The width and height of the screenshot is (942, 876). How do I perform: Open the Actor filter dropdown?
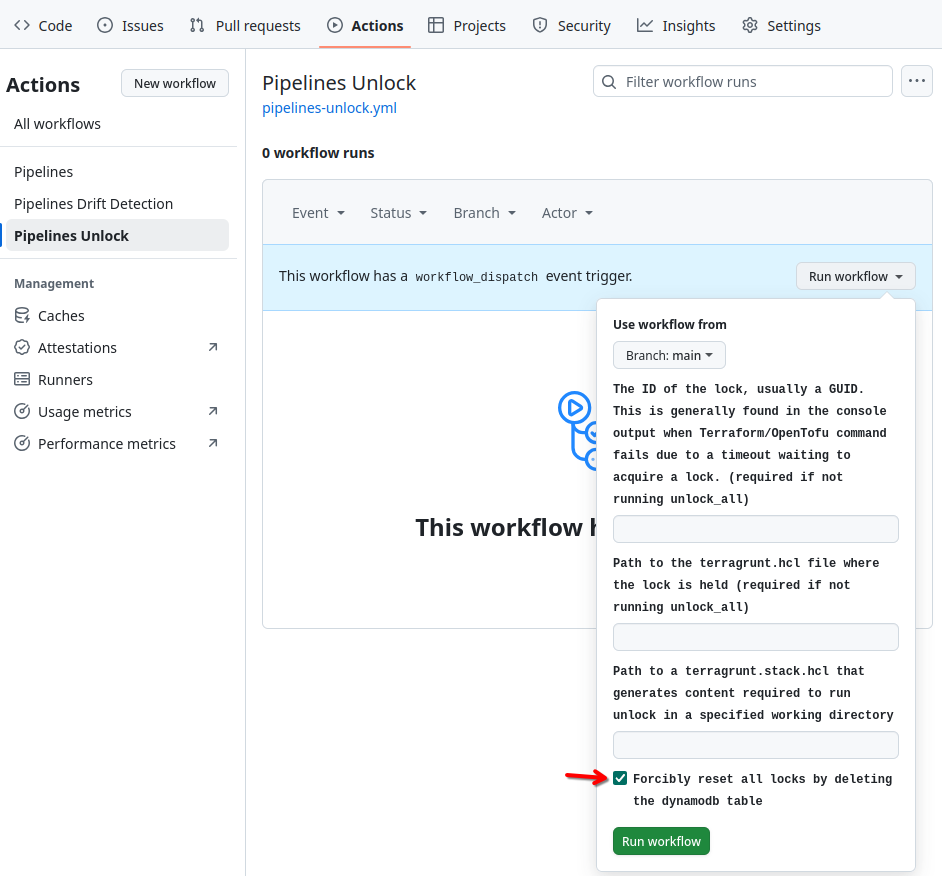click(567, 213)
